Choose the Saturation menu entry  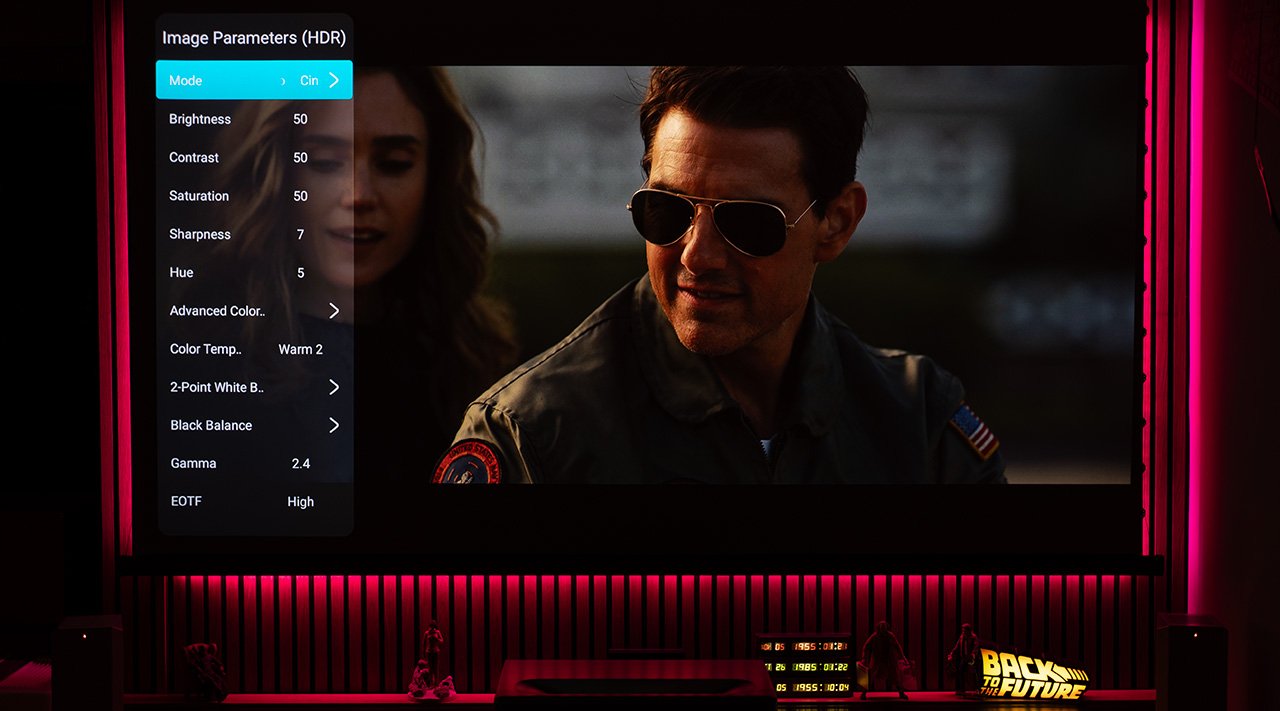click(199, 196)
